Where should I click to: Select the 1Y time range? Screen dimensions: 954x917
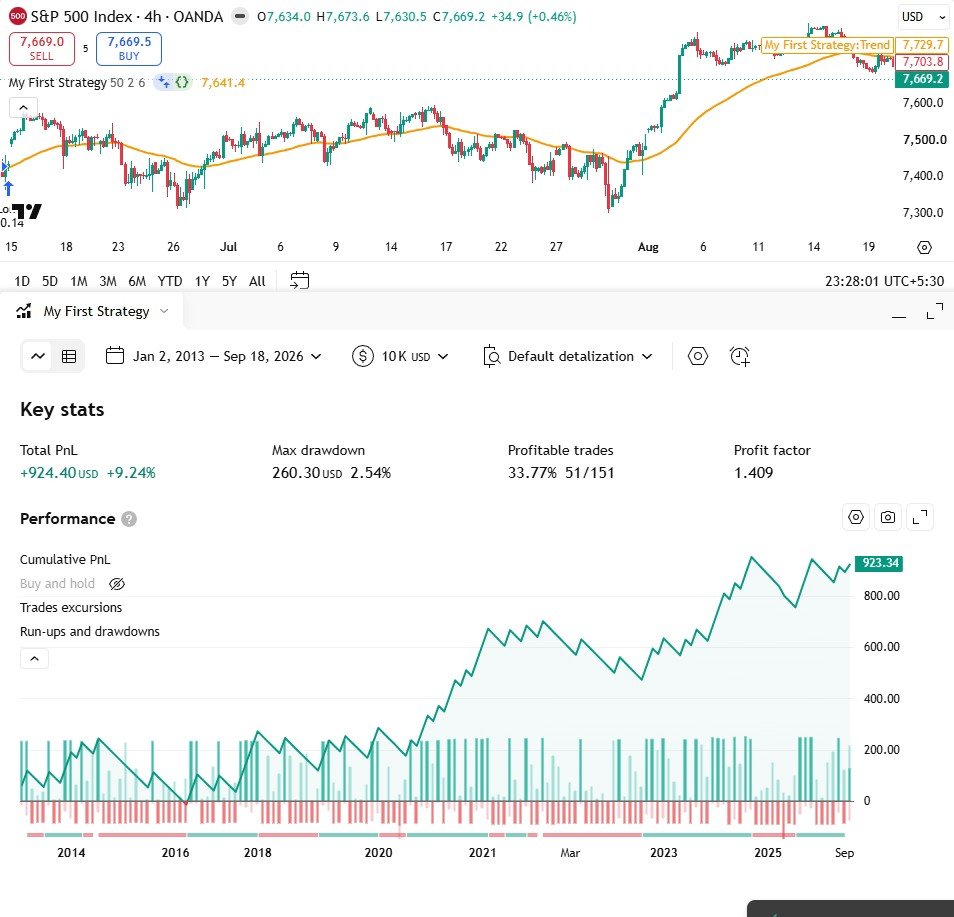(202, 281)
